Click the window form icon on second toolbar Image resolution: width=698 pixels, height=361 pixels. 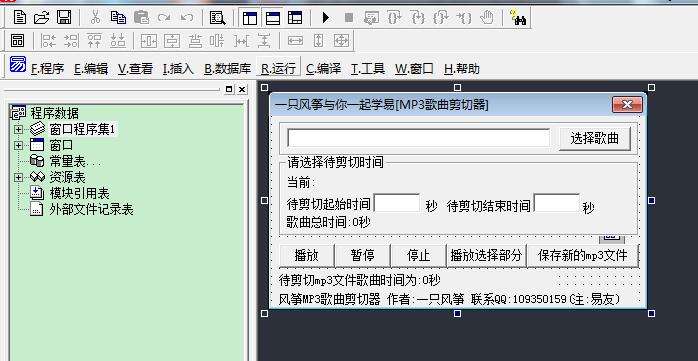pos(18,41)
